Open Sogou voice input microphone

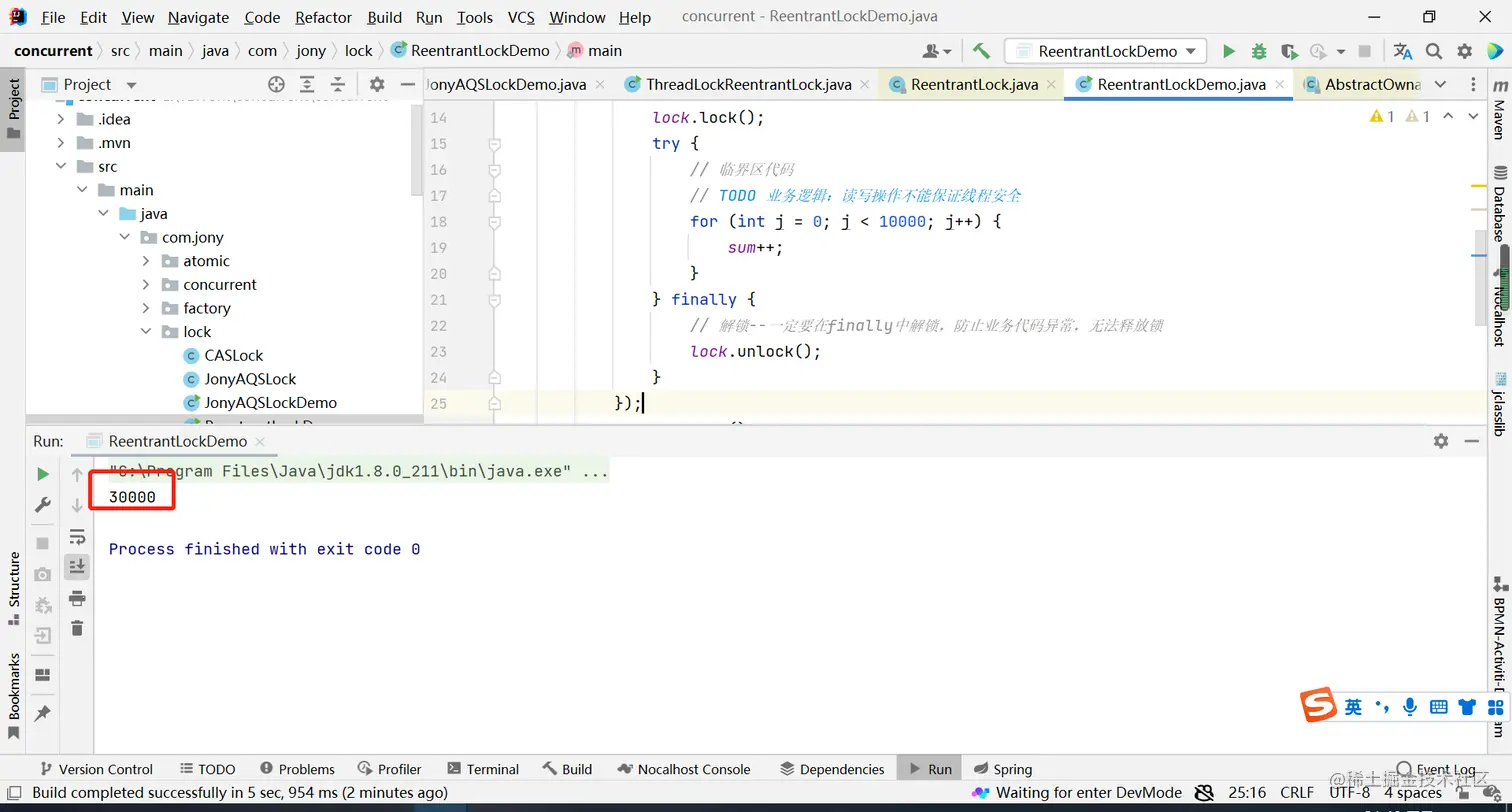1410,707
